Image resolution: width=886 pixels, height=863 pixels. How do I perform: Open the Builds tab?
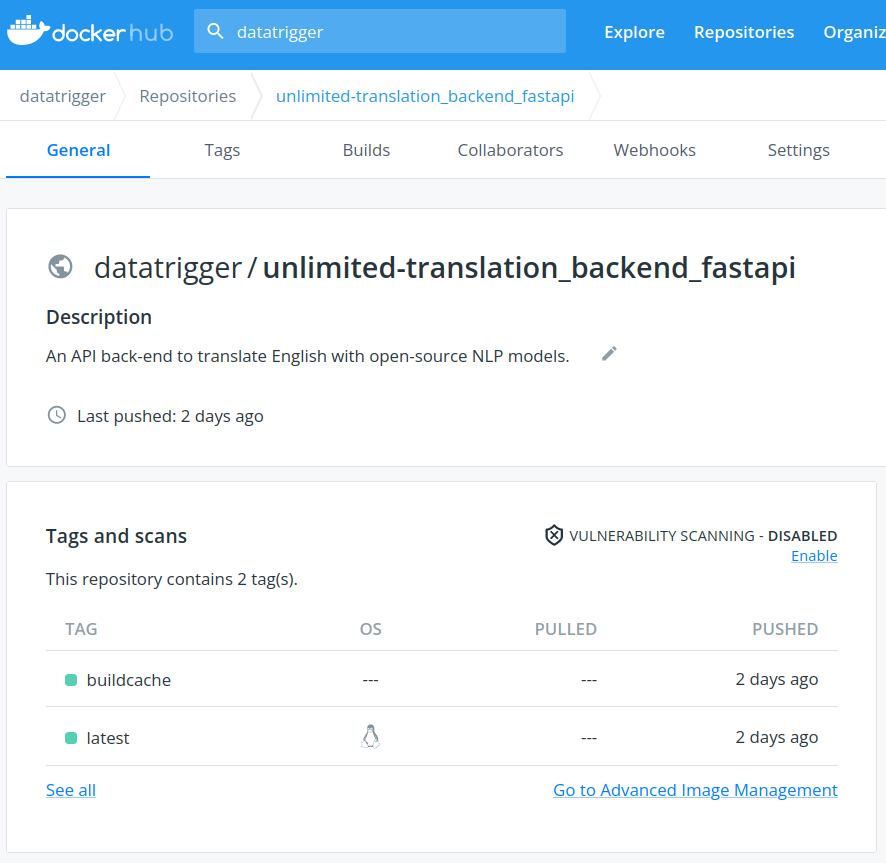tap(366, 150)
